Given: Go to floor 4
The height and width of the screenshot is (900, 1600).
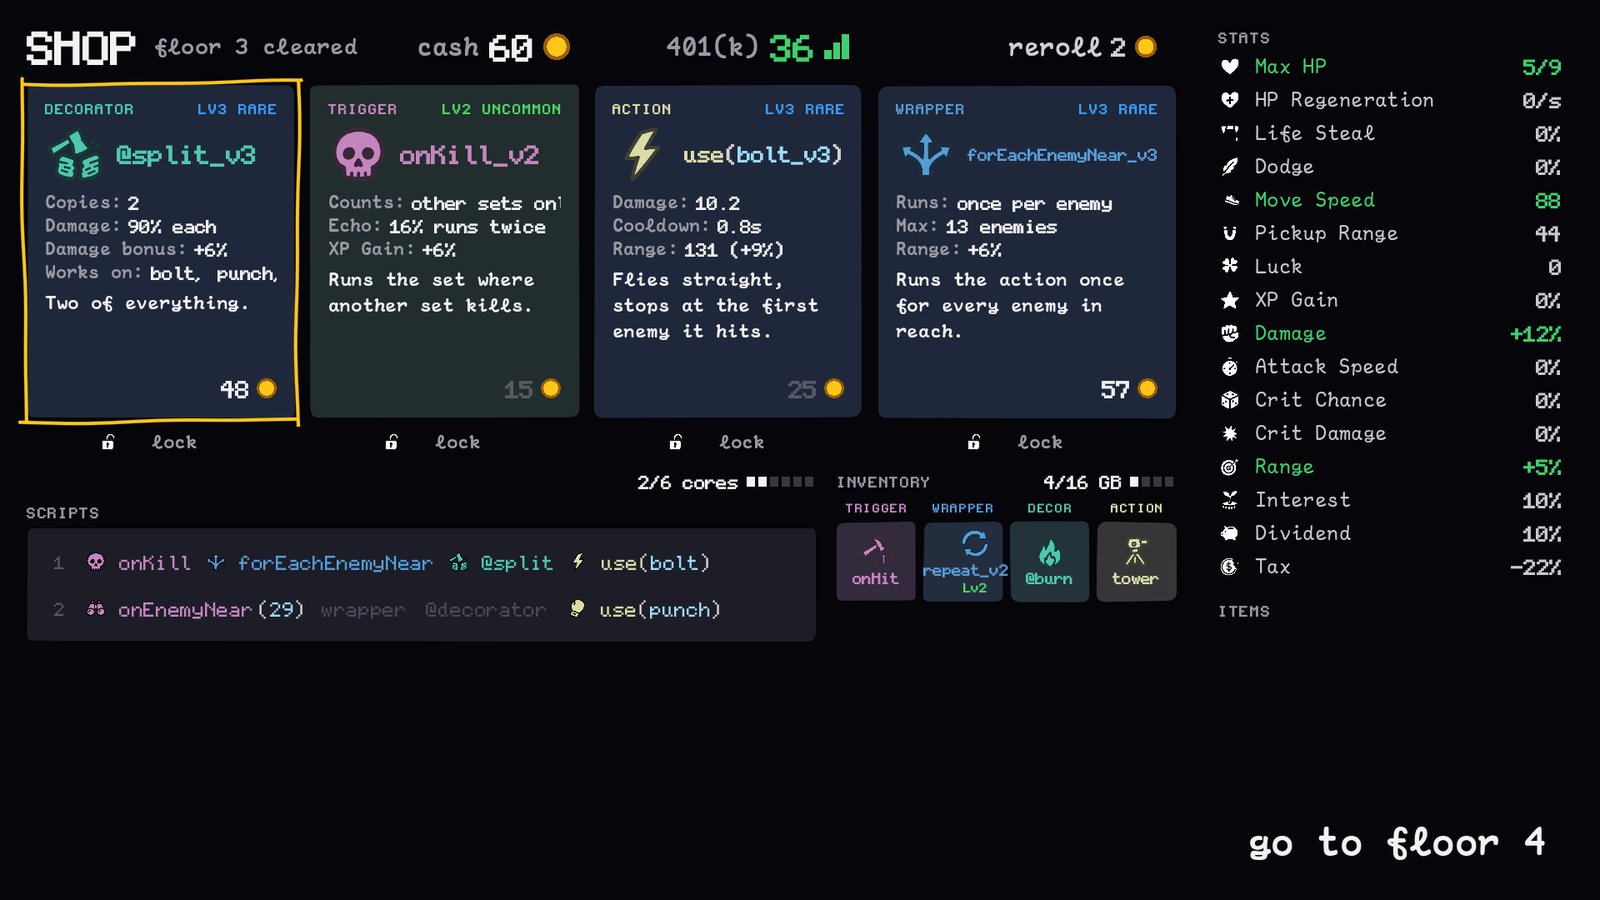Looking at the screenshot, I should pos(1397,843).
